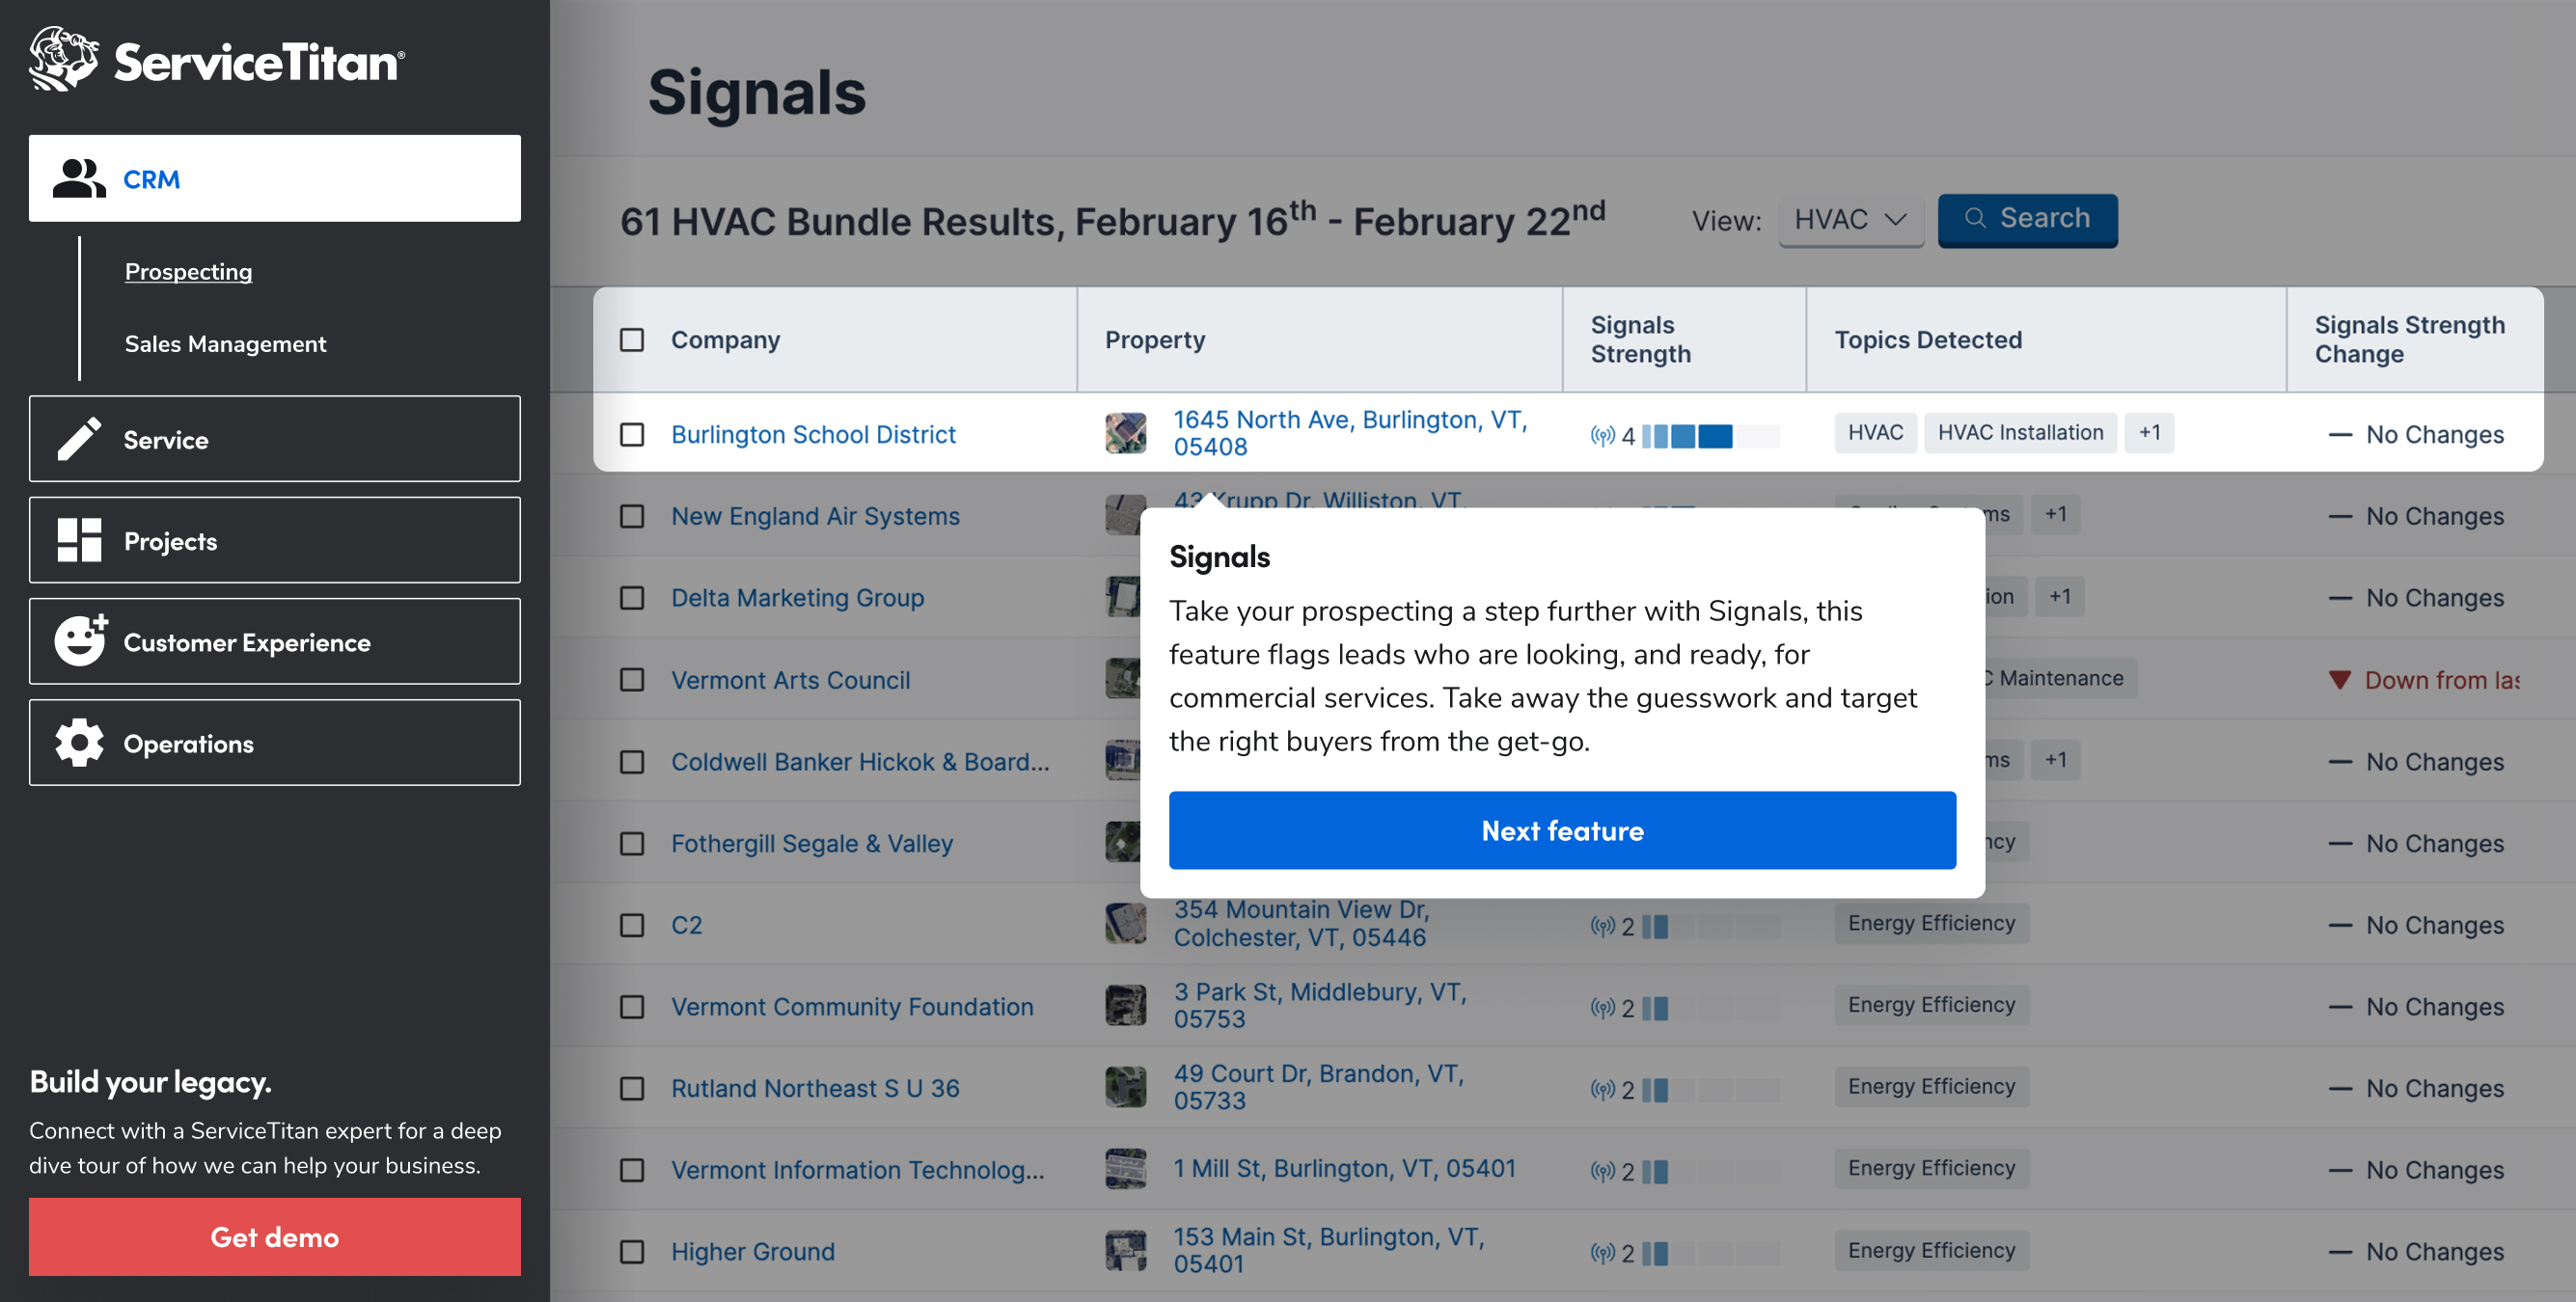
Task: Click the Get demo button
Action: click(x=274, y=1237)
